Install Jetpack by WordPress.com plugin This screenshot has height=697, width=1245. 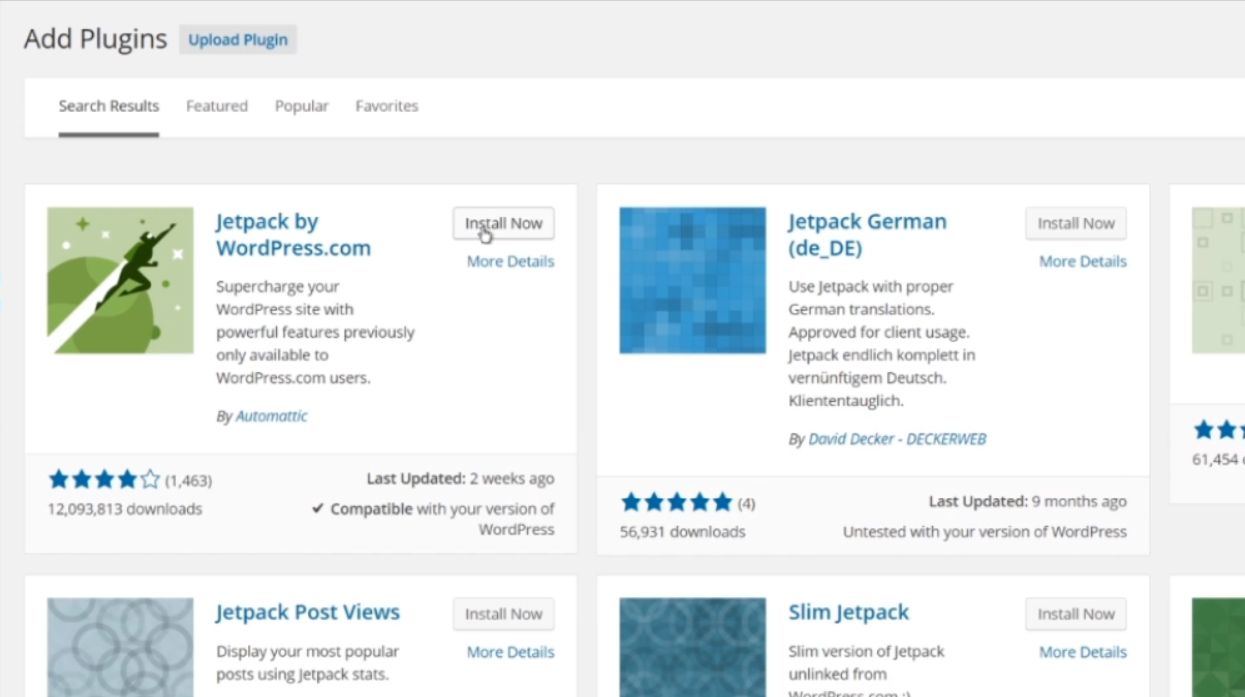tap(504, 223)
